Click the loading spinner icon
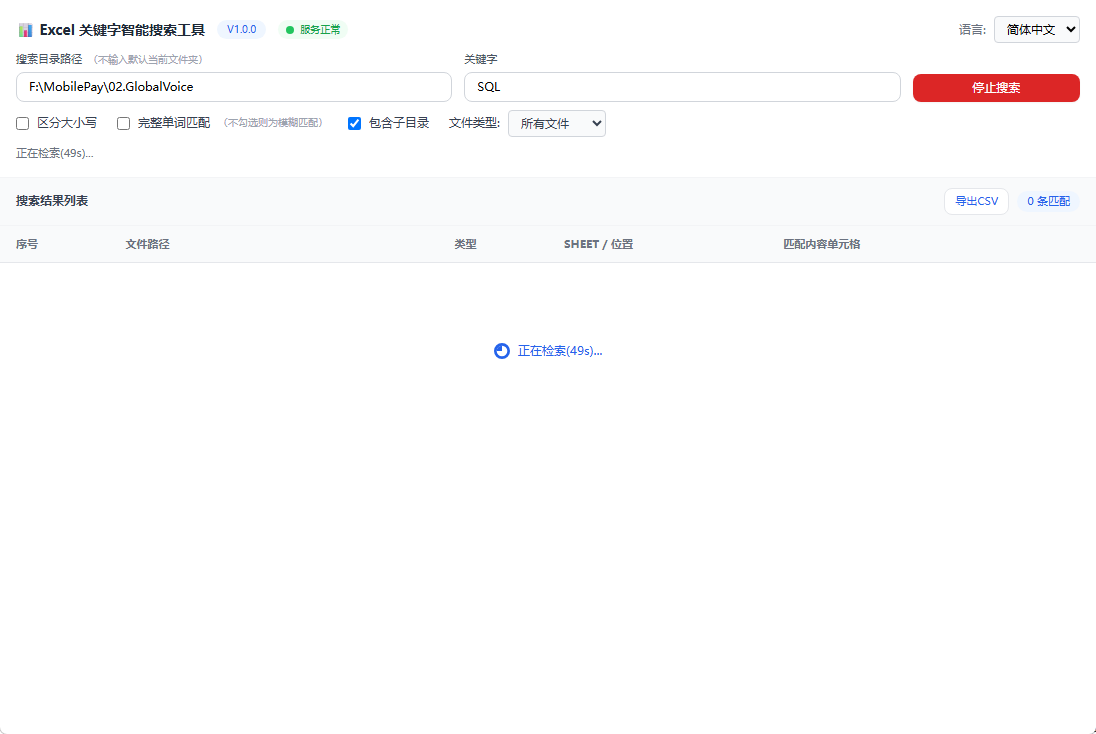The image size is (1096, 734). coord(502,351)
